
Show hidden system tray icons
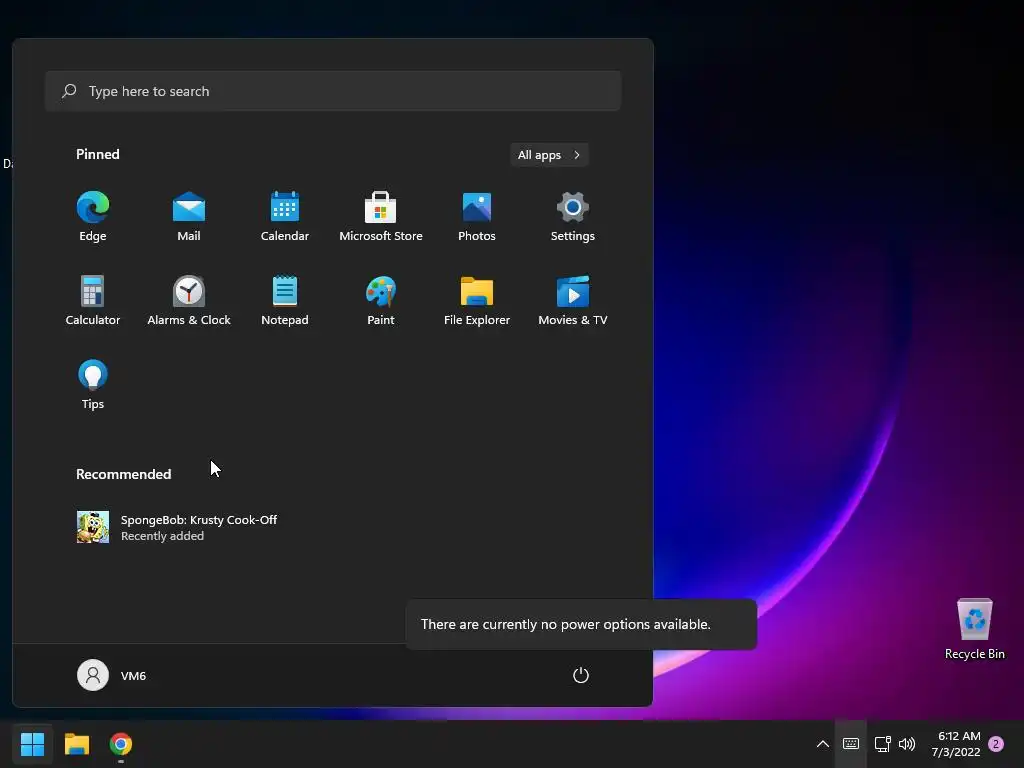pos(823,744)
